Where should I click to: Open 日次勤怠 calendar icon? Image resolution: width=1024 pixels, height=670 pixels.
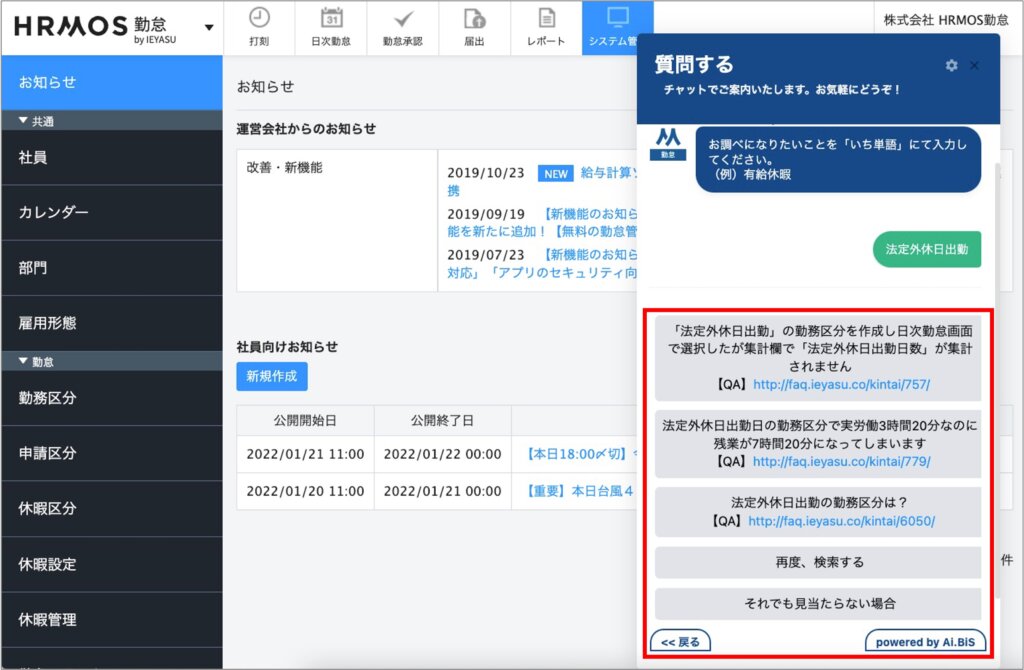click(x=331, y=18)
